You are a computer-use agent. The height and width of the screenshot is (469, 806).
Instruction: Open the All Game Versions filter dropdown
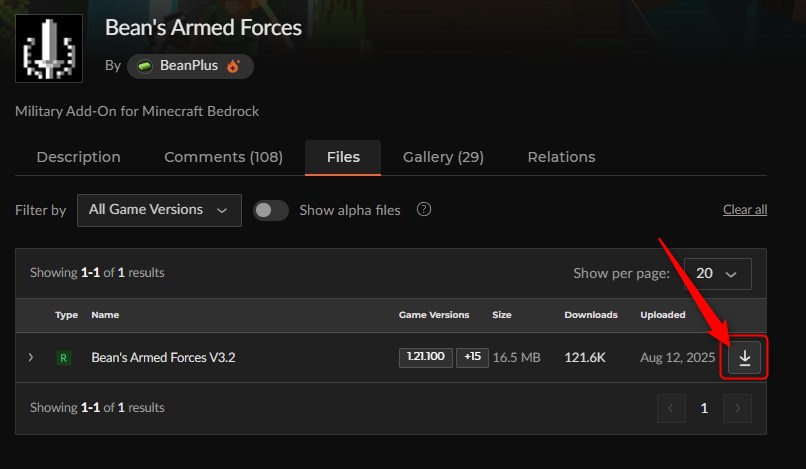coord(159,210)
